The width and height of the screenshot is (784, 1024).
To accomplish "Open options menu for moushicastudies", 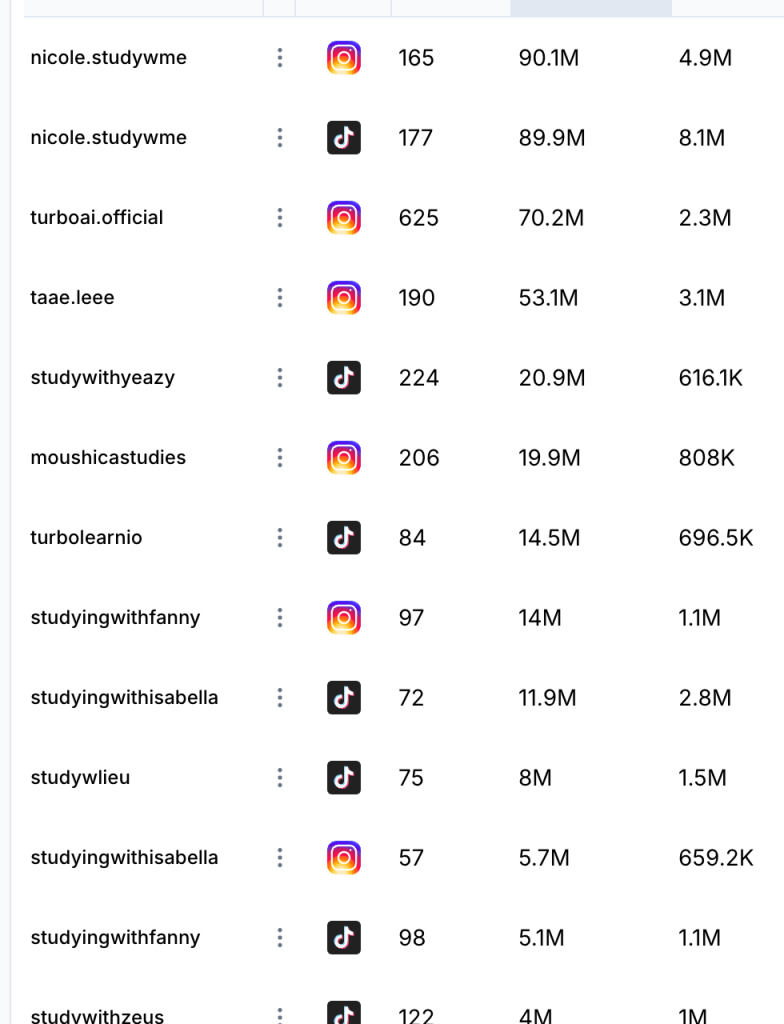I will pyautogui.click(x=280, y=458).
